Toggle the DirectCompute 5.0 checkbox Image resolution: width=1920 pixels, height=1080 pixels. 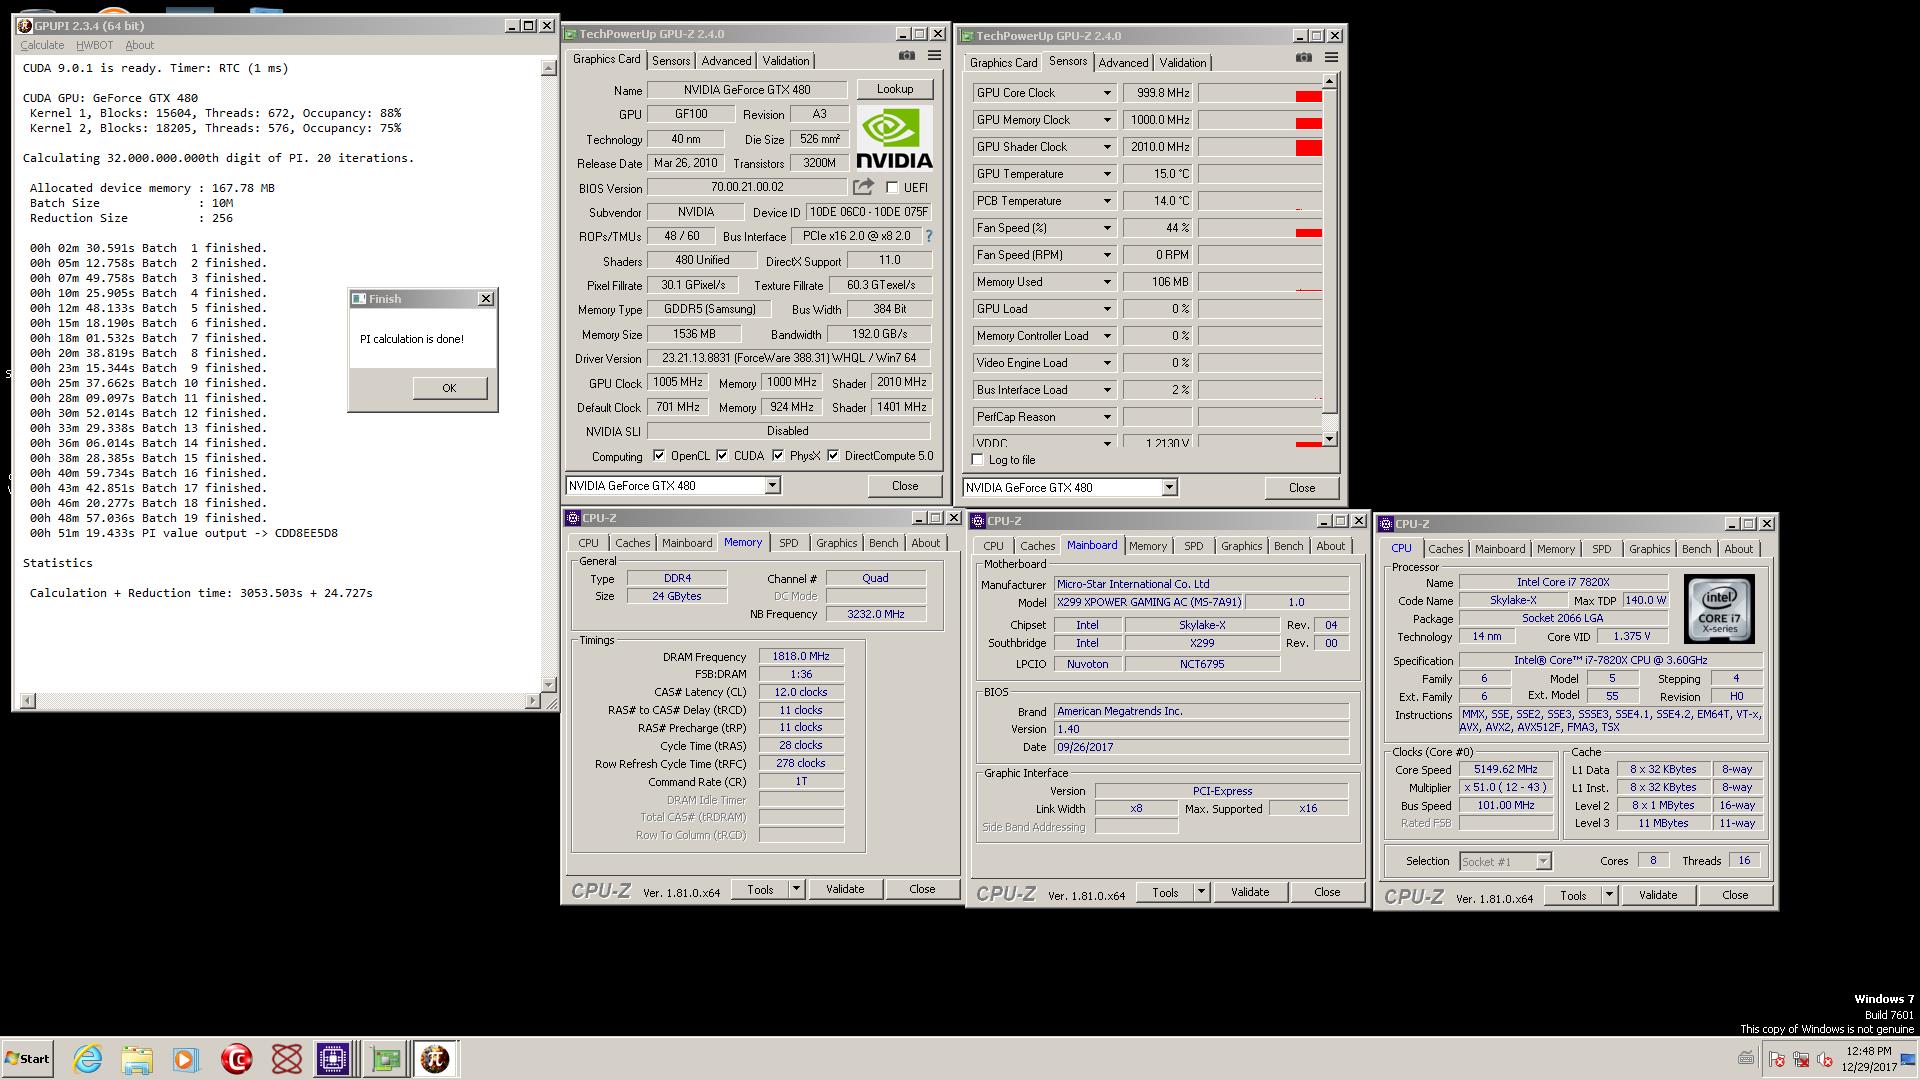[x=833, y=455]
